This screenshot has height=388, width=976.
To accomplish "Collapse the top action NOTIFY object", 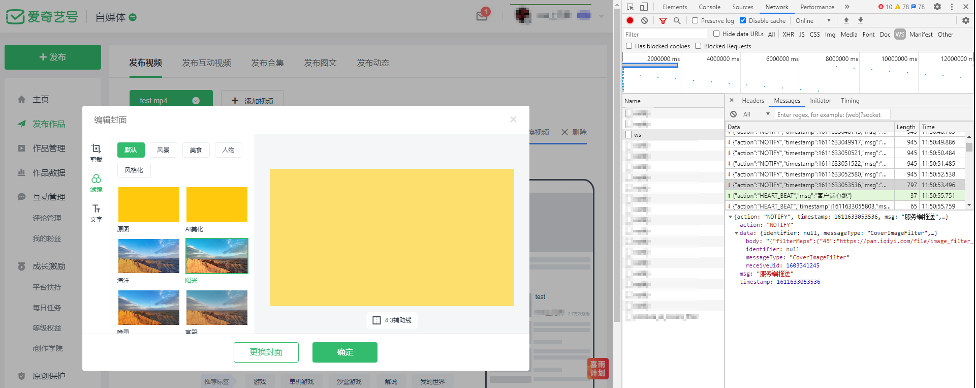I will pos(731,217).
